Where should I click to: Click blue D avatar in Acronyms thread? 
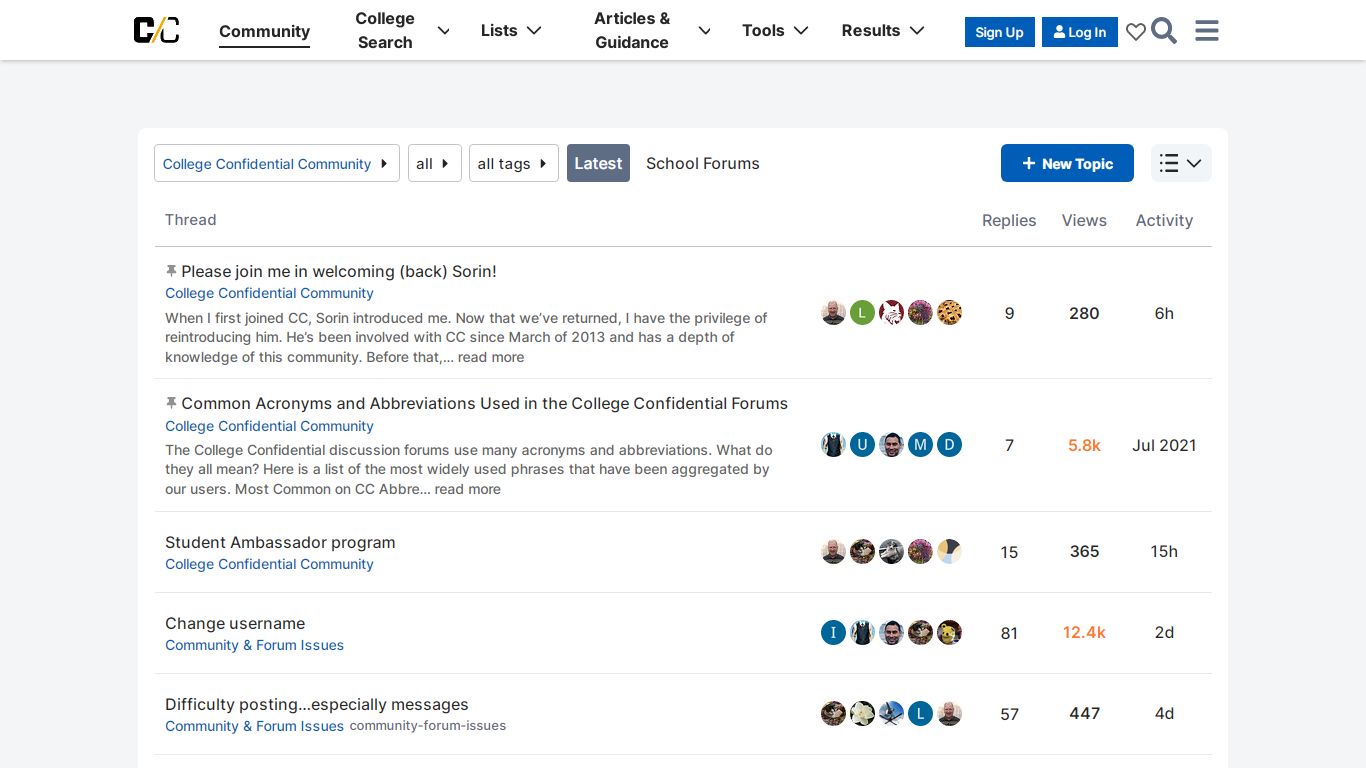pyautogui.click(x=950, y=445)
